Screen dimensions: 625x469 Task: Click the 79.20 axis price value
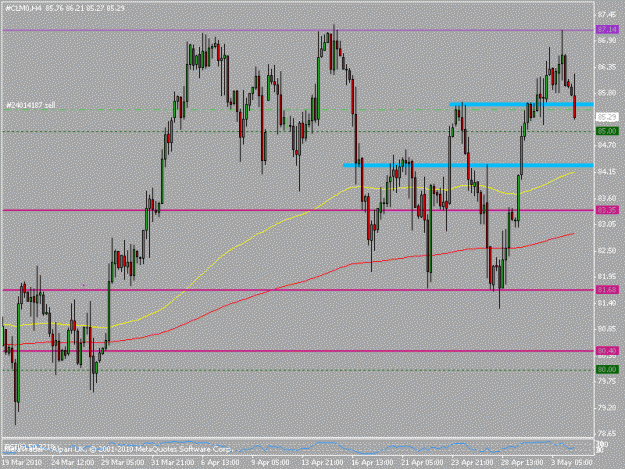tap(607, 408)
